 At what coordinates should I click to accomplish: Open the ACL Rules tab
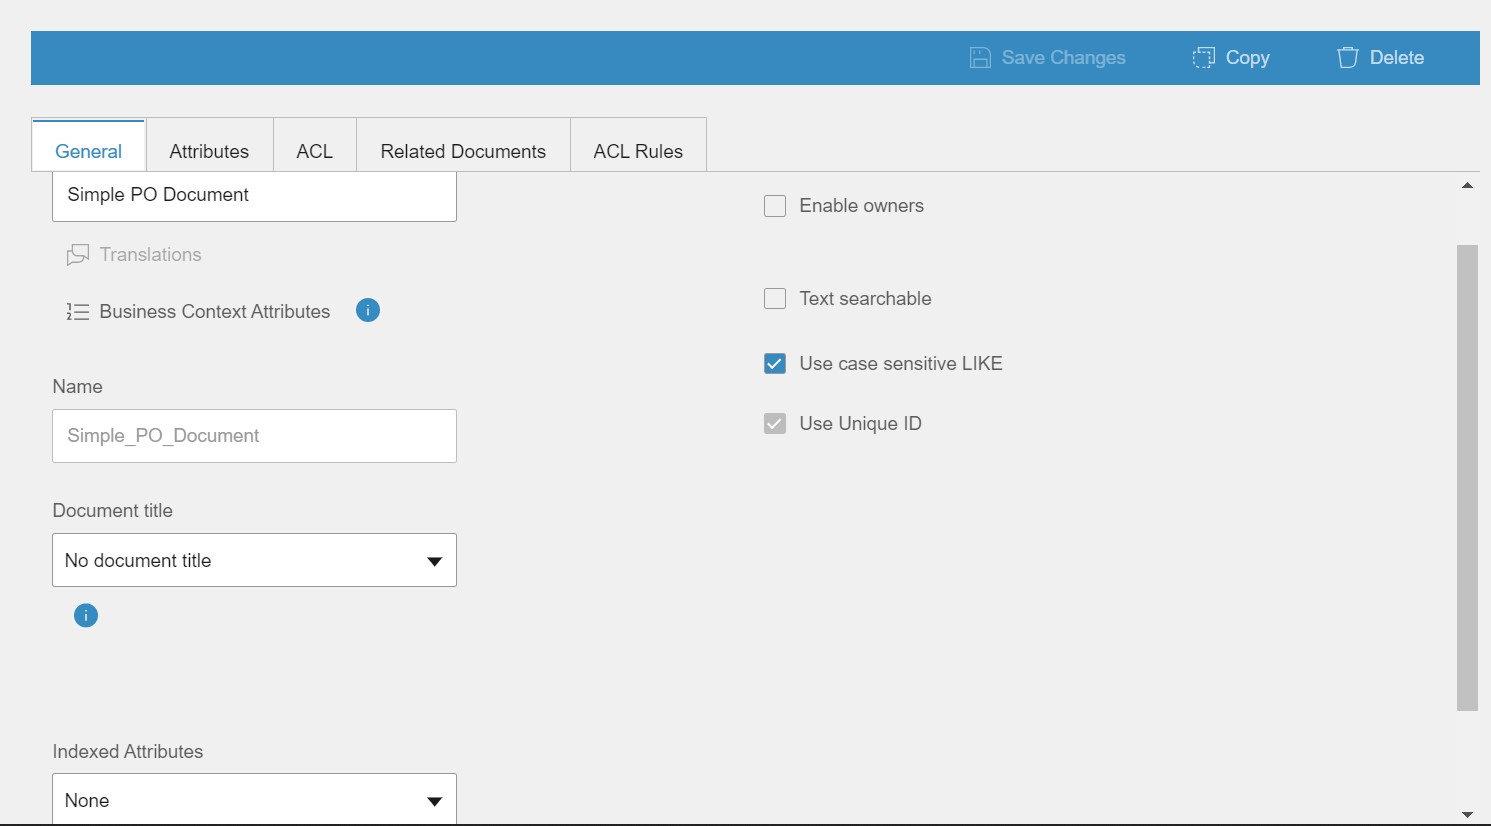tap(638, 151)
